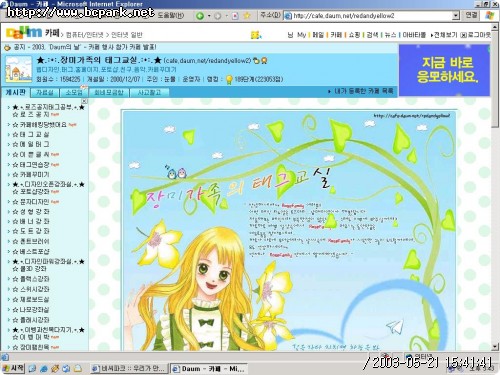
Task: Click the first quick launch icon after 시작
Action: click(32, 369)
